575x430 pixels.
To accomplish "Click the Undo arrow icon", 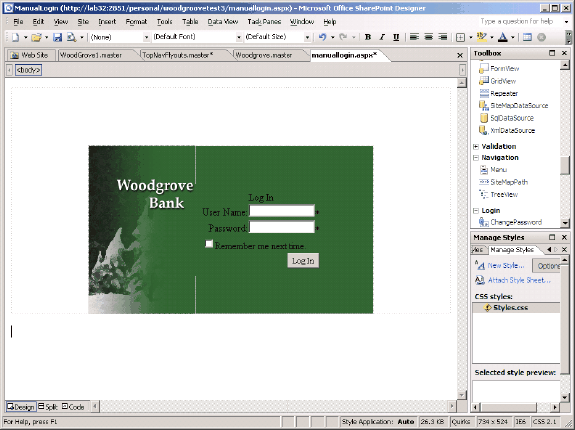I will [x=322, y=37].
